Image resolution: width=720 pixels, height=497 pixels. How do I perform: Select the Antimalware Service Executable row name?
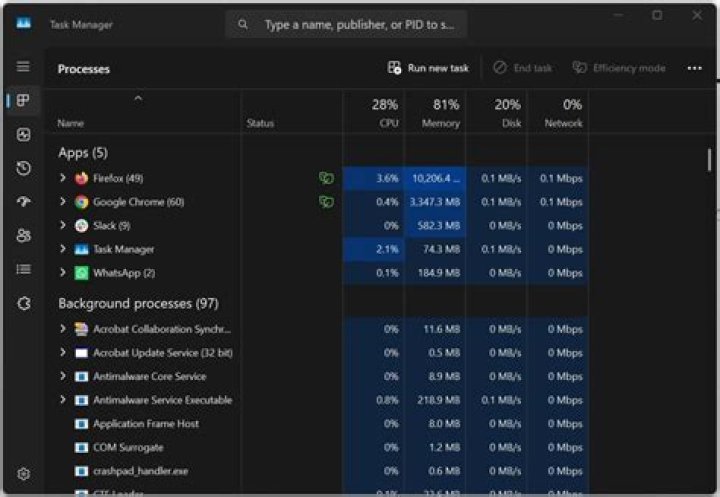click(163, 400)
